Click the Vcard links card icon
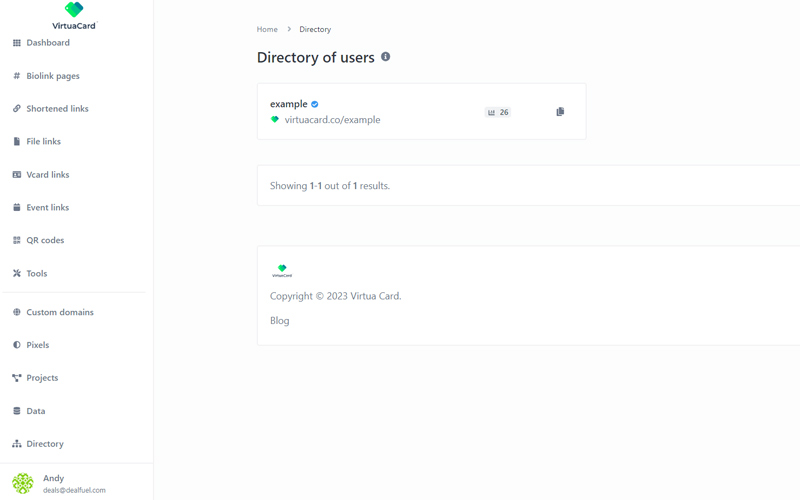 (x=17, y=174)
